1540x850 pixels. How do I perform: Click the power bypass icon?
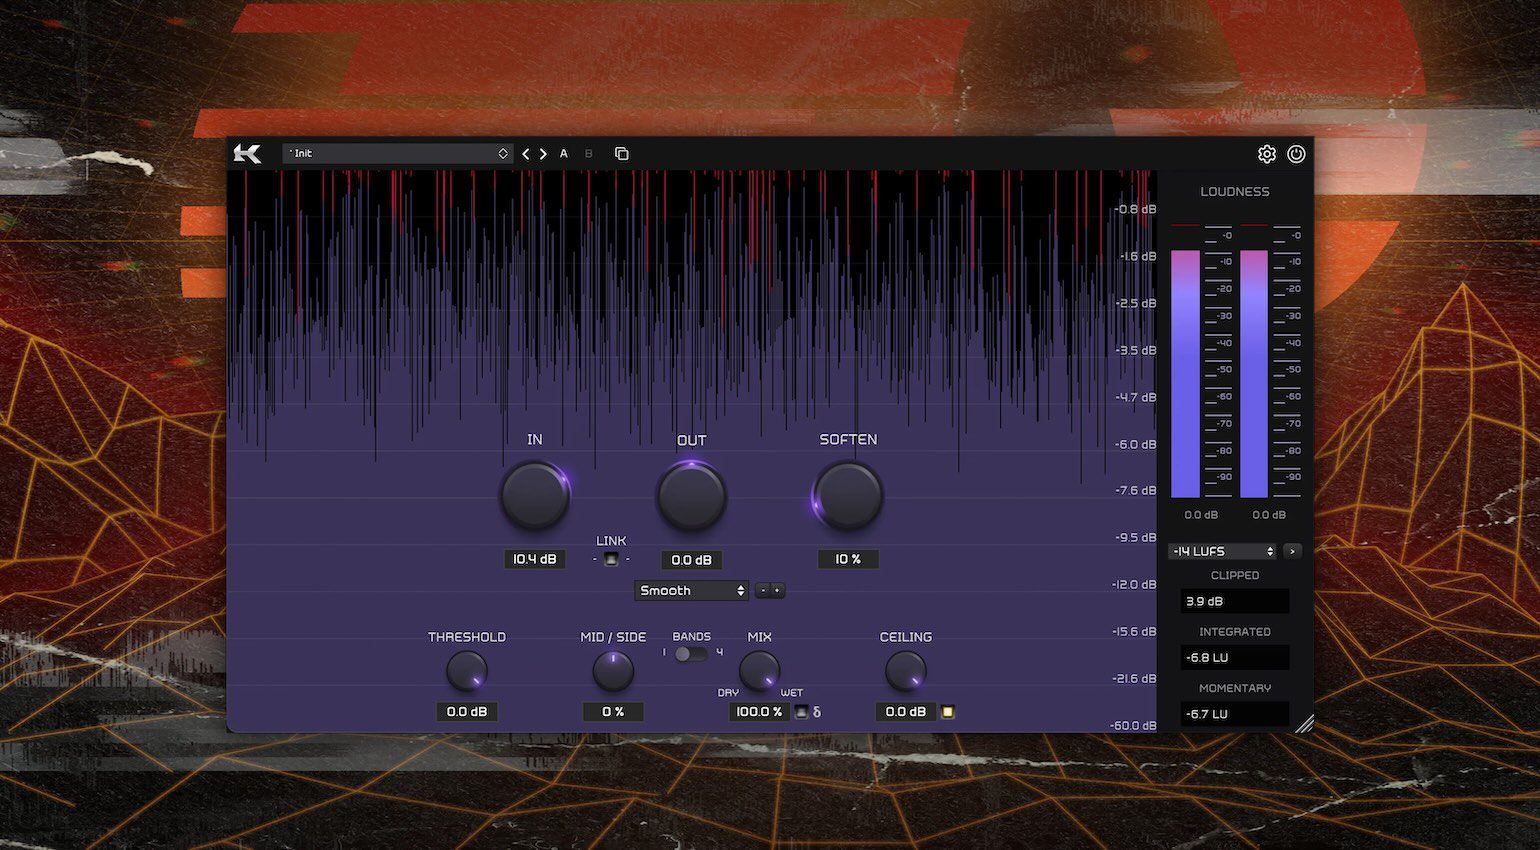click(1296, 154)
